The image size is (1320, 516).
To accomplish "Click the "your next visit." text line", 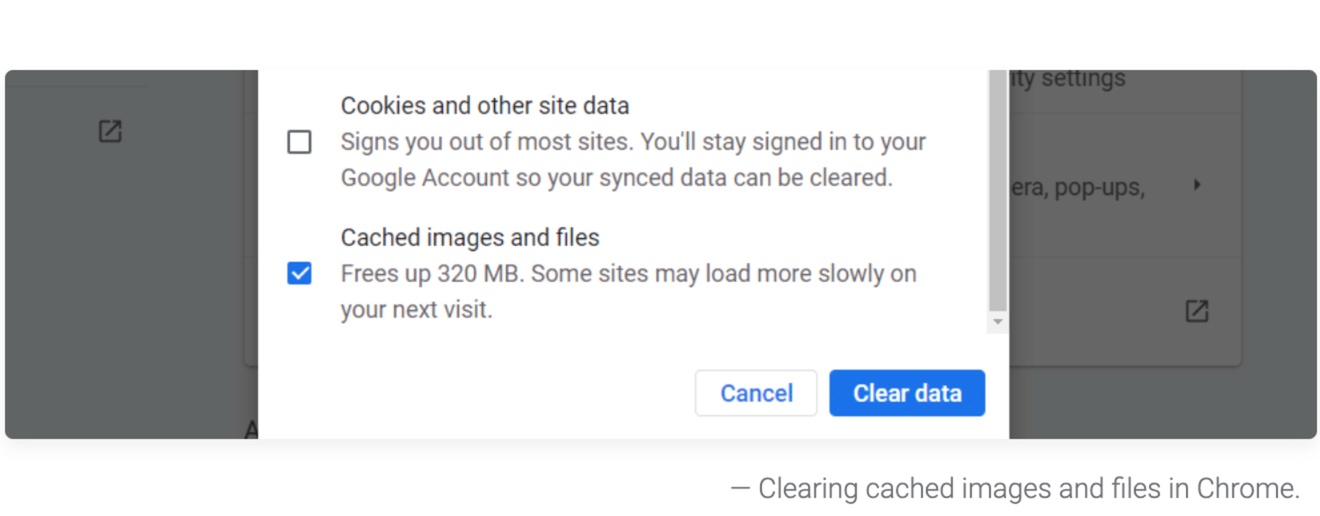I will (417, 310).
